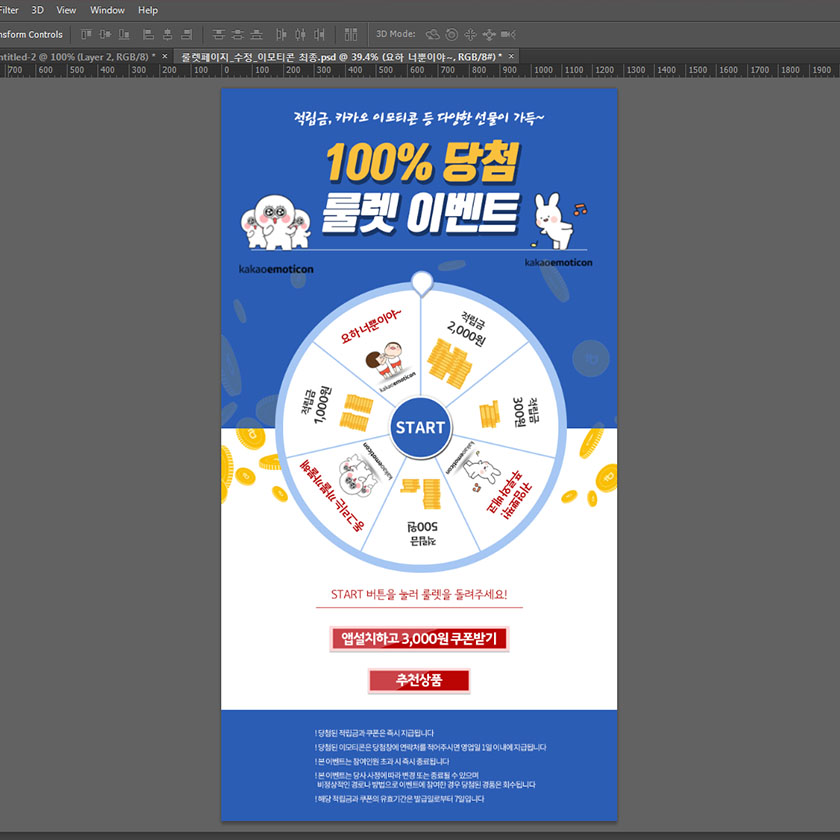Distribute left edges of layers
The width and height of the screenshot is (840, 840).
pyautogui.click(x=281, y=34)
